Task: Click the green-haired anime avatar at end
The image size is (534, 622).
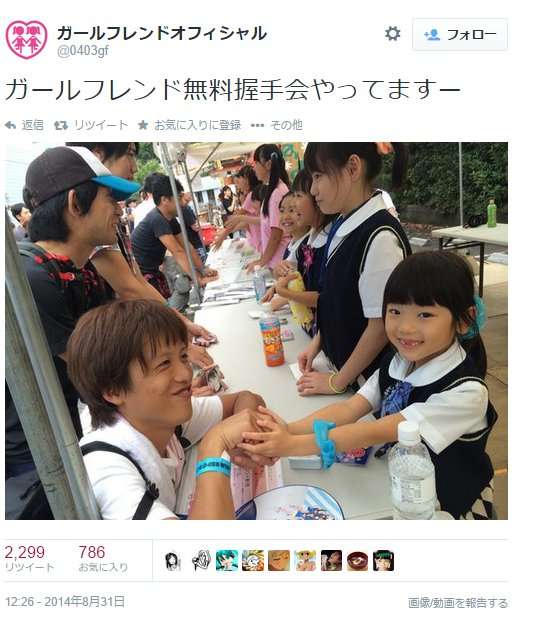Action: click(x=384, y=561)
